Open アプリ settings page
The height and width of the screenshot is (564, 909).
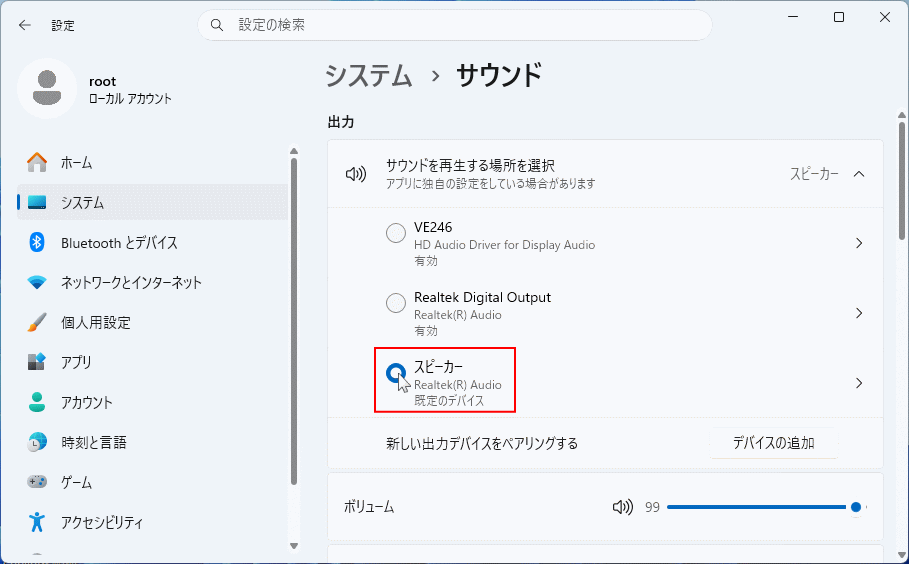coord(152,362)
